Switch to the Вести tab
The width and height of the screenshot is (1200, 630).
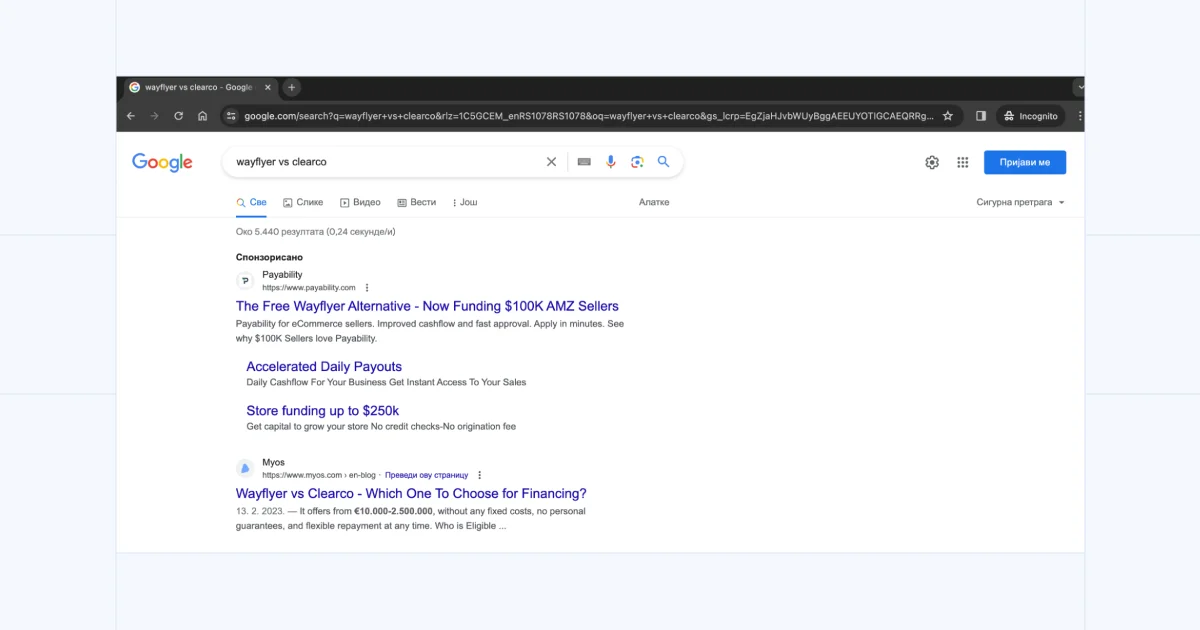417,202
